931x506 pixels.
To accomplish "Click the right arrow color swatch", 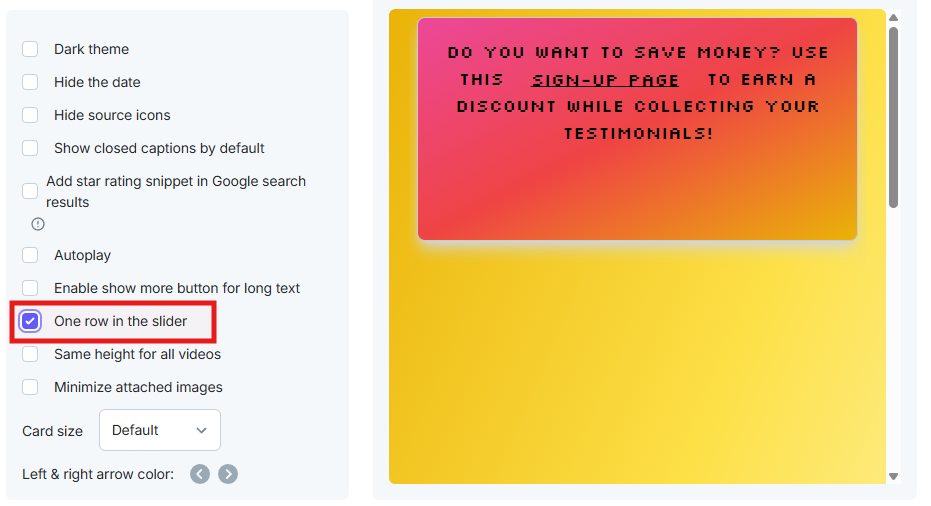I will (x=228, y=474).
